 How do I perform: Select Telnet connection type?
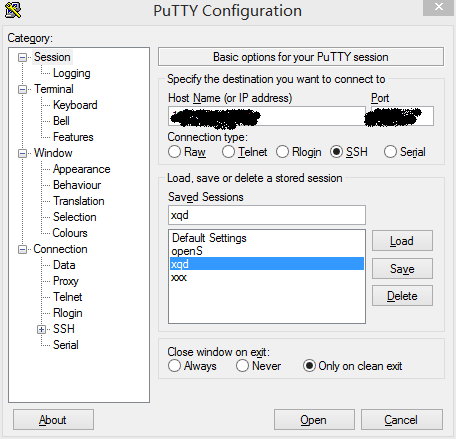pyautogui.click(x=245, y=152)
